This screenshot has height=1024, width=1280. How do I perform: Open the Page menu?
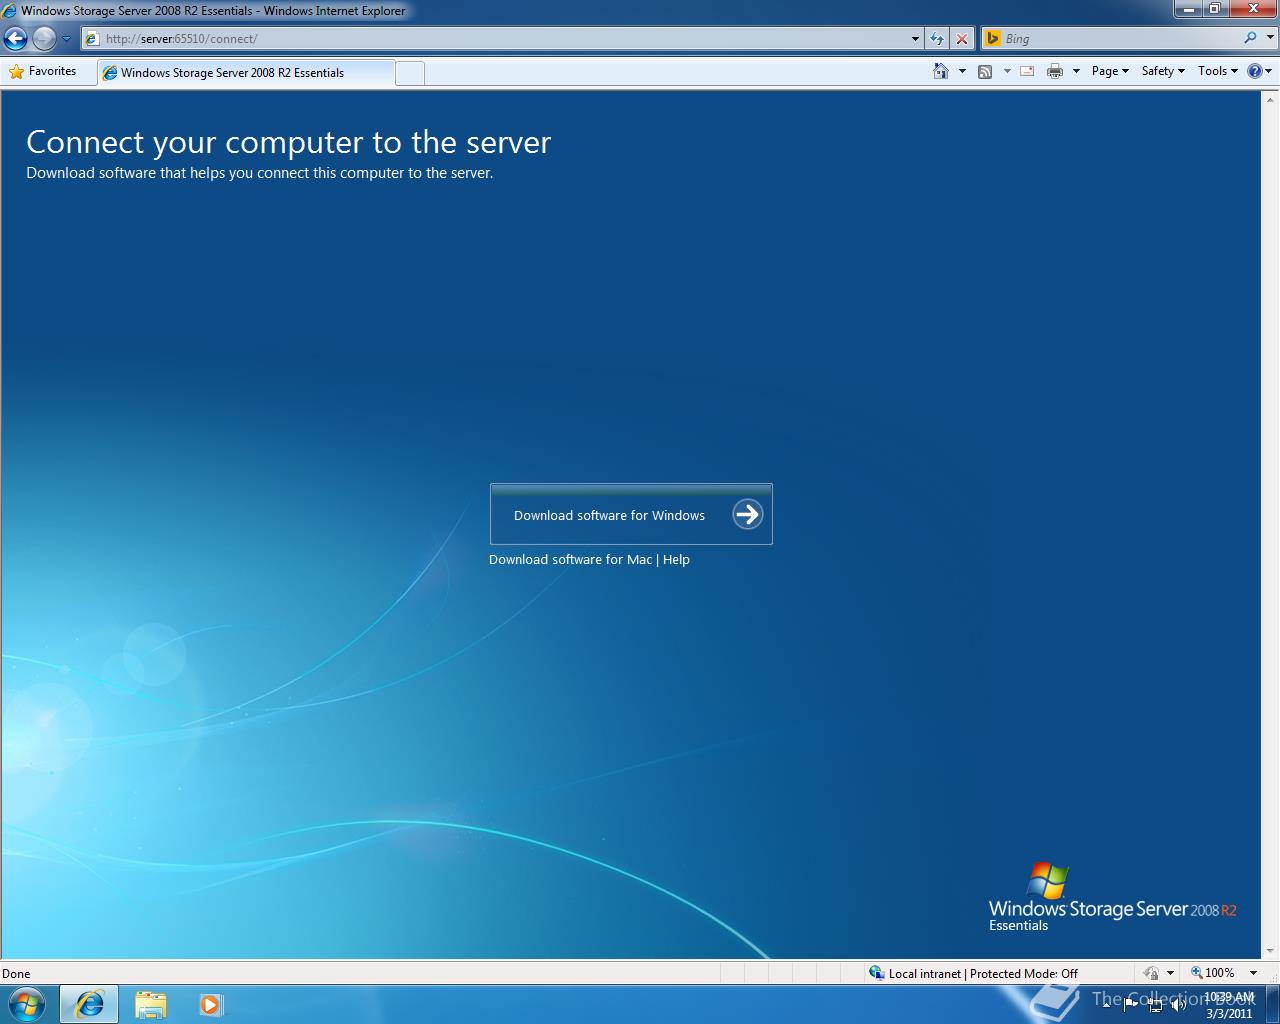coord(1110,71)
